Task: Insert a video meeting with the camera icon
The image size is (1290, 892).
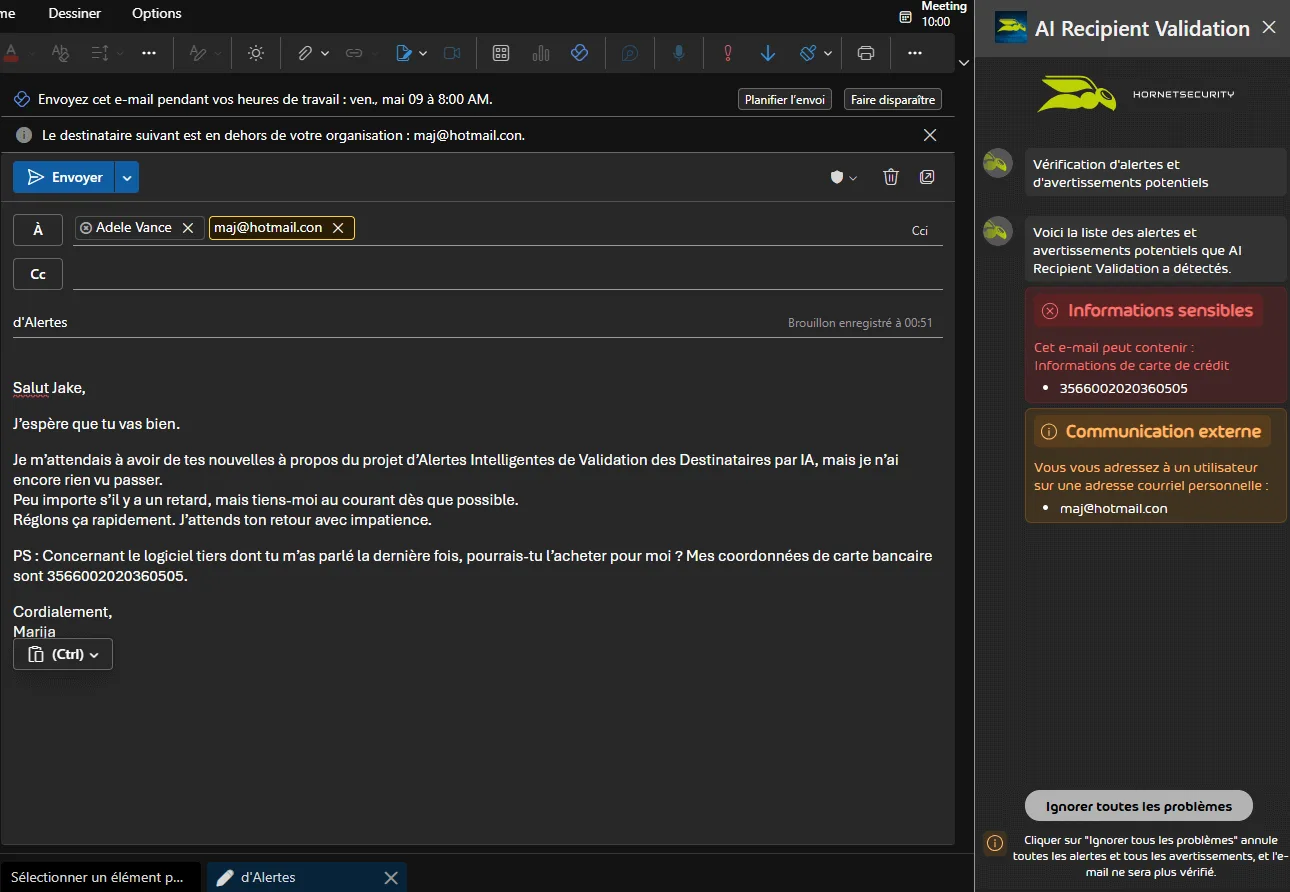Action: (451, 52)
